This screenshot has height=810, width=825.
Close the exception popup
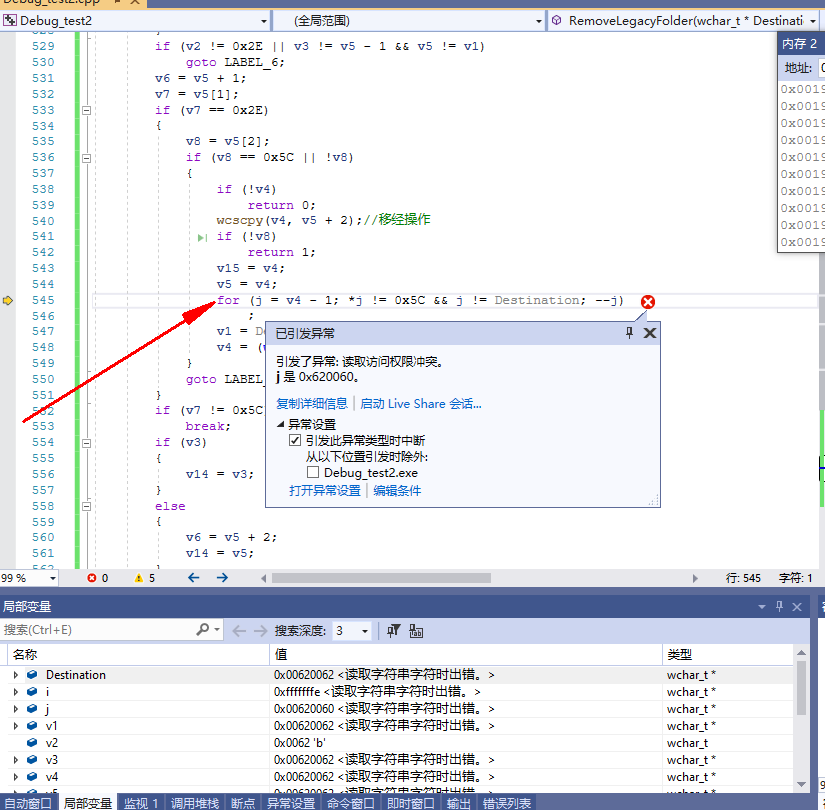650,333
